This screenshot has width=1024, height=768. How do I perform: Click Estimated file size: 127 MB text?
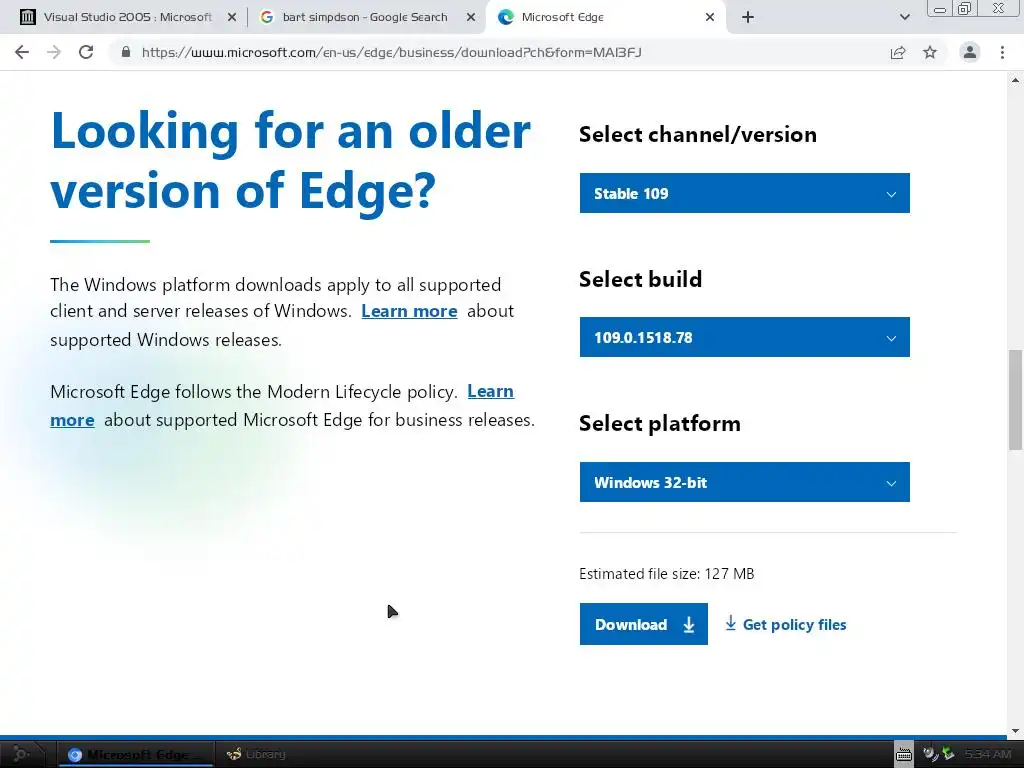pyautogui.click(x=667, y=573)
